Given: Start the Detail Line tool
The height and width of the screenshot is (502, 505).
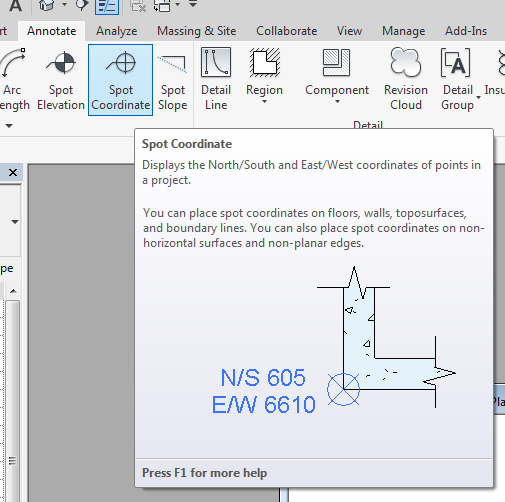Looking at the screenshot, I should (x=216, y=80).
